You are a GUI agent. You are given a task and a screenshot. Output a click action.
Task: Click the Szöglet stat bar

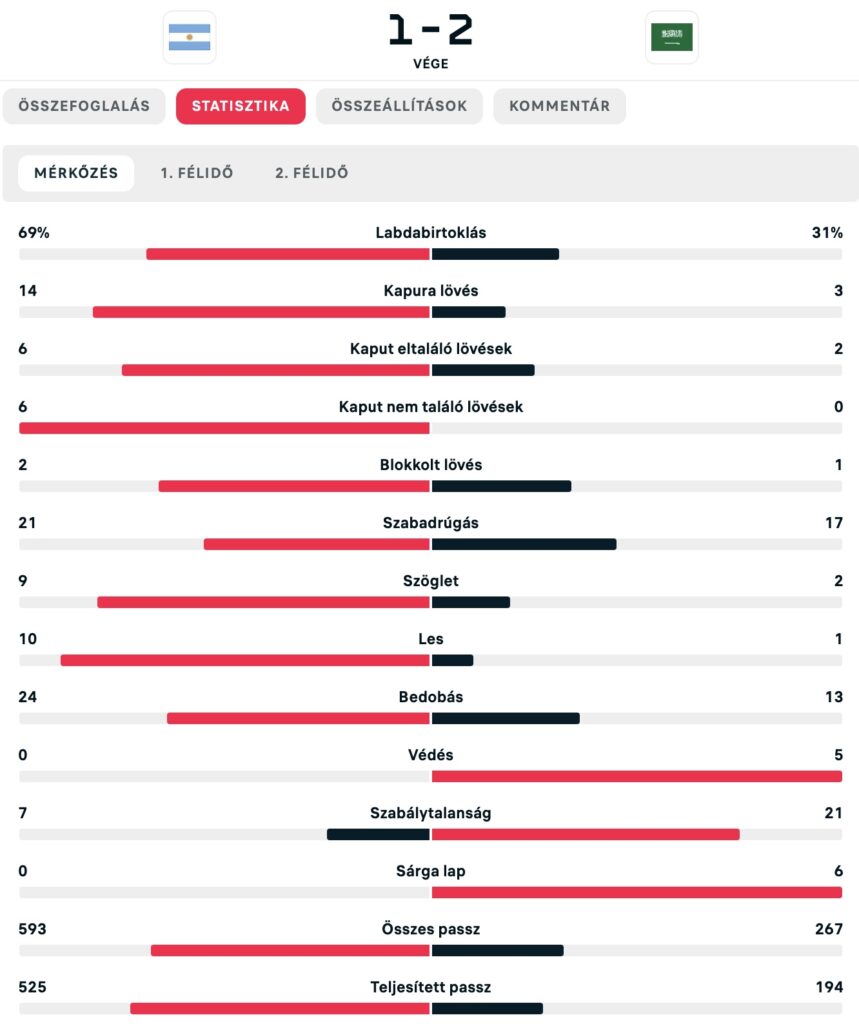pyautogui.click(x=430, y=602)
